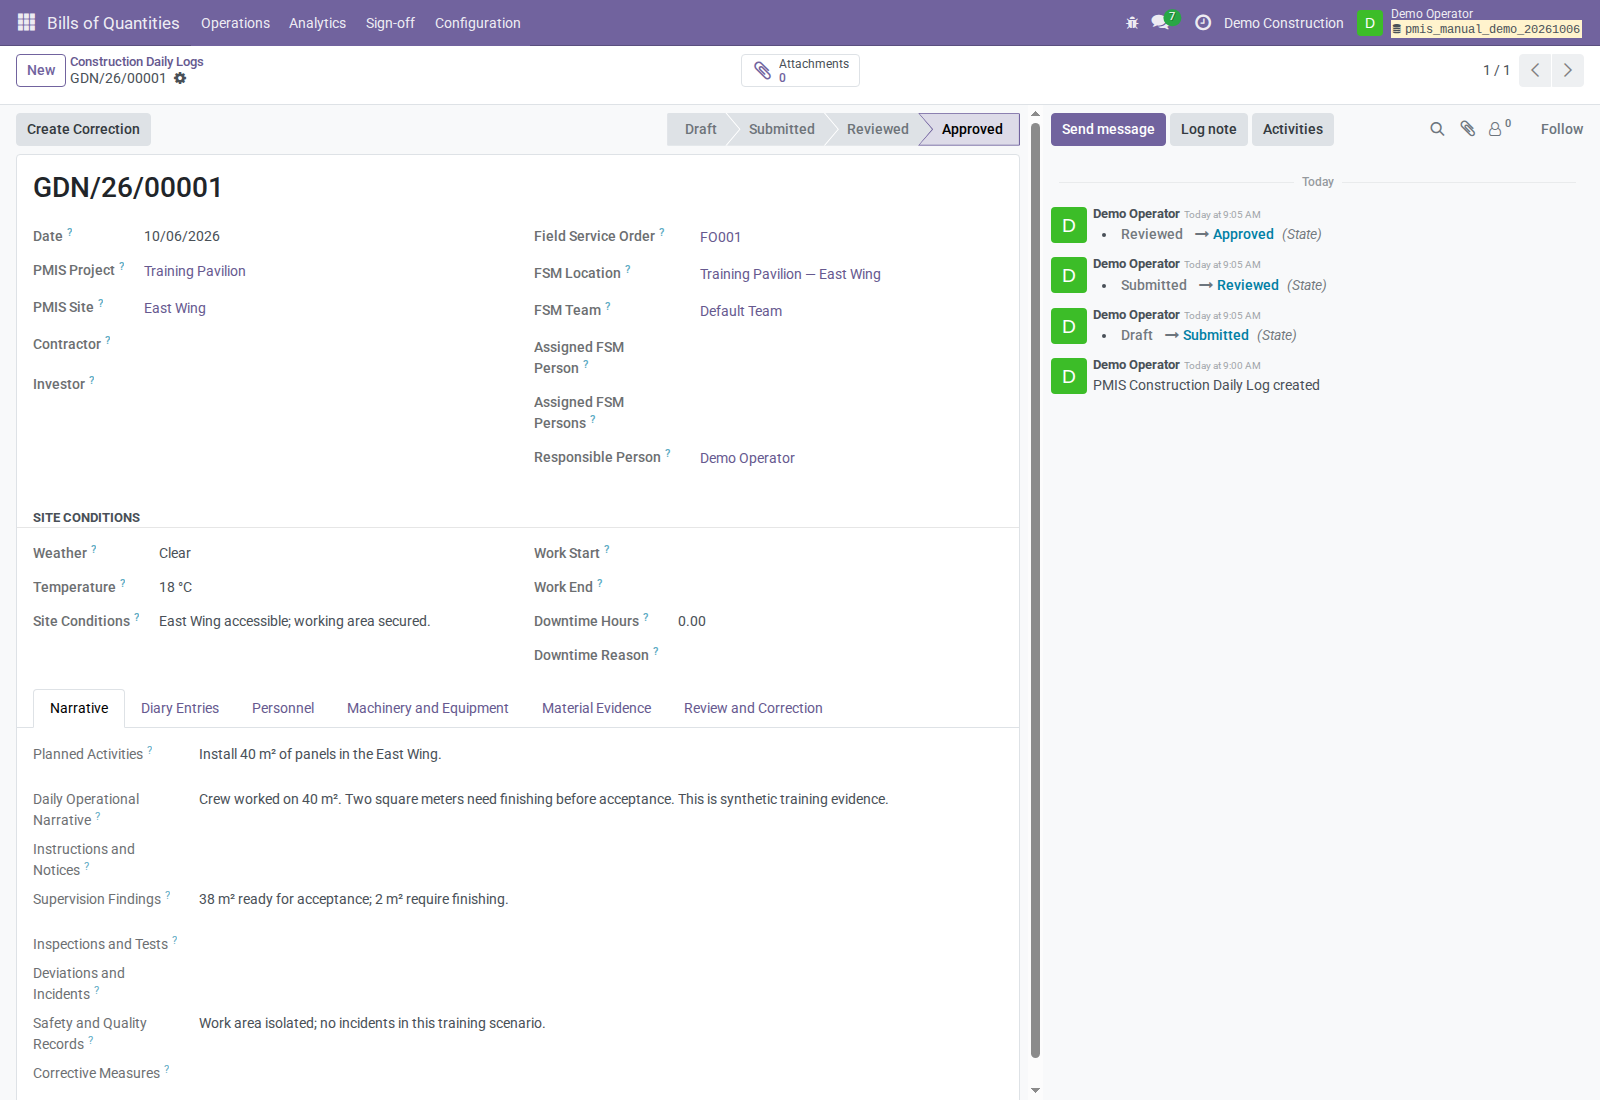Open Construction Daily Logs breadcrumb link

pyautogui.click(x=137, y=61)
